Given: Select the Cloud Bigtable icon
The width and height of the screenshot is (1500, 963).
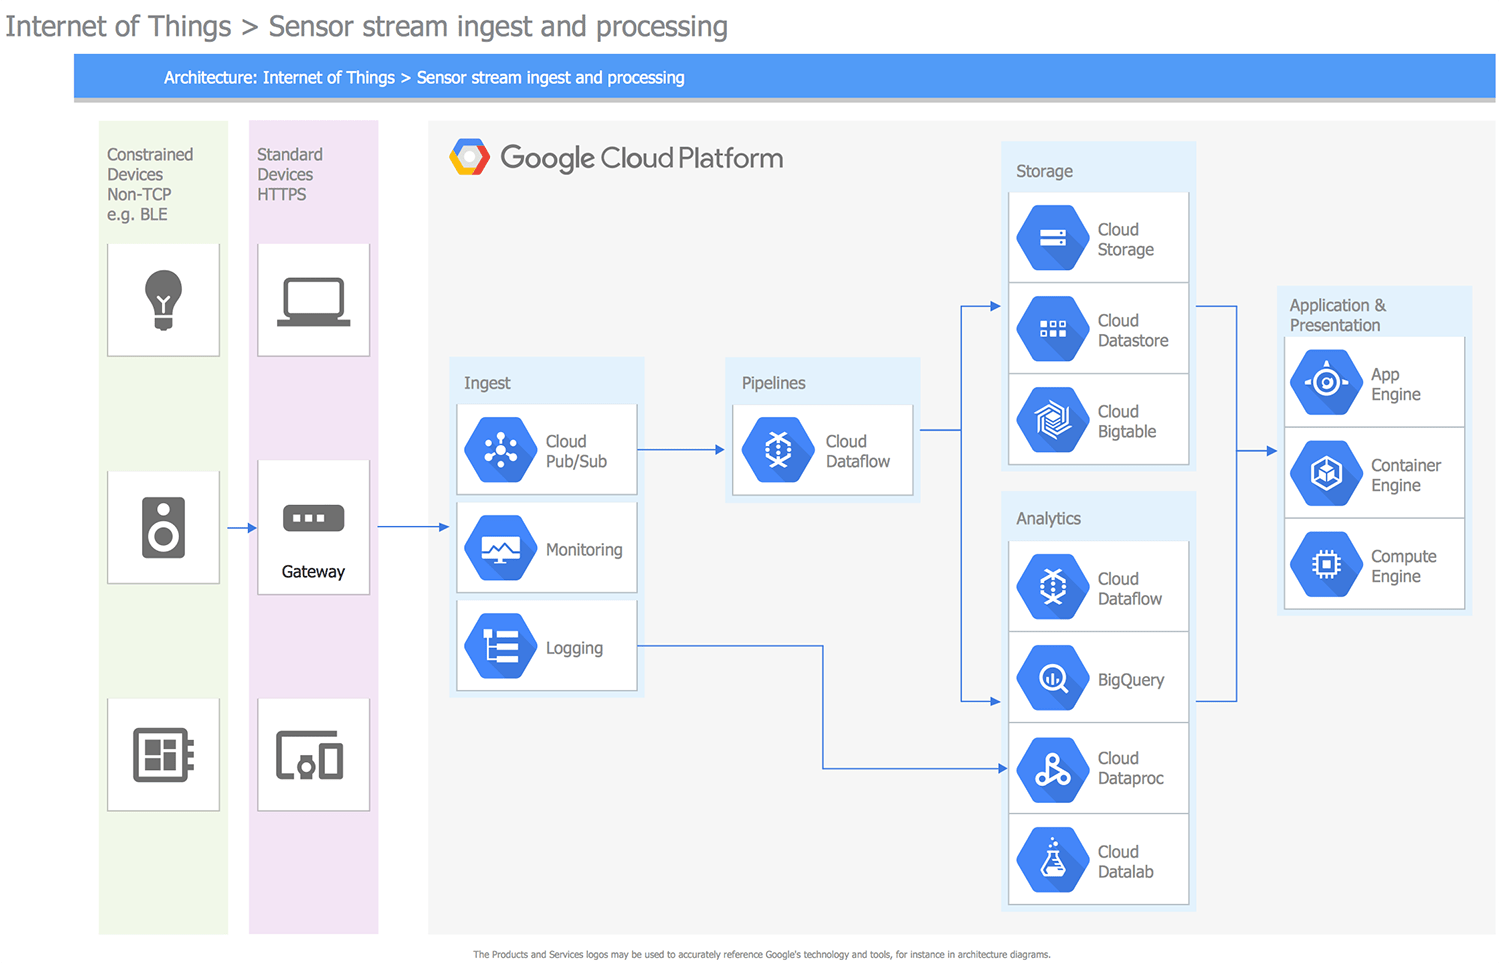Looking at the screenshot, I should point(1052,420).
